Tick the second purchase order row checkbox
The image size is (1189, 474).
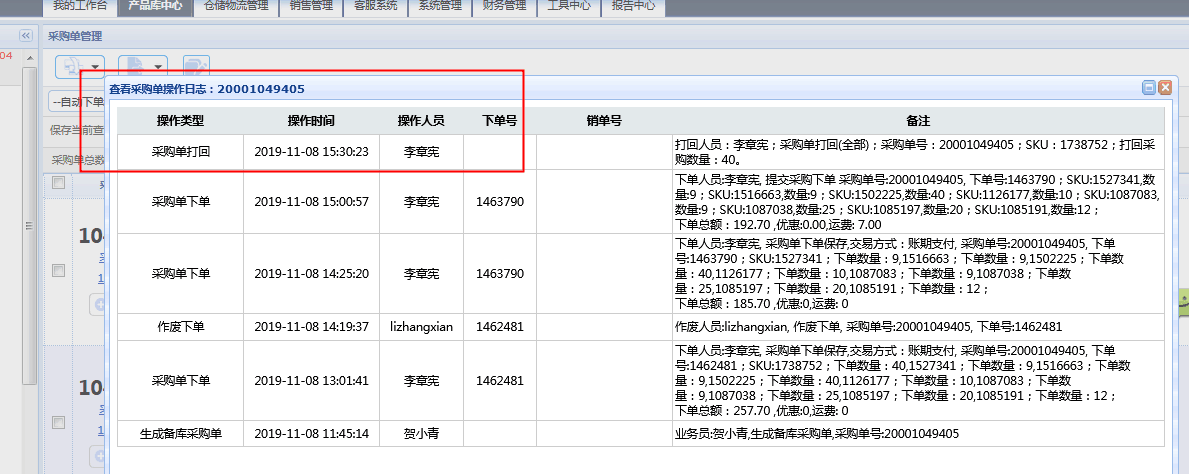click(58, 422)
